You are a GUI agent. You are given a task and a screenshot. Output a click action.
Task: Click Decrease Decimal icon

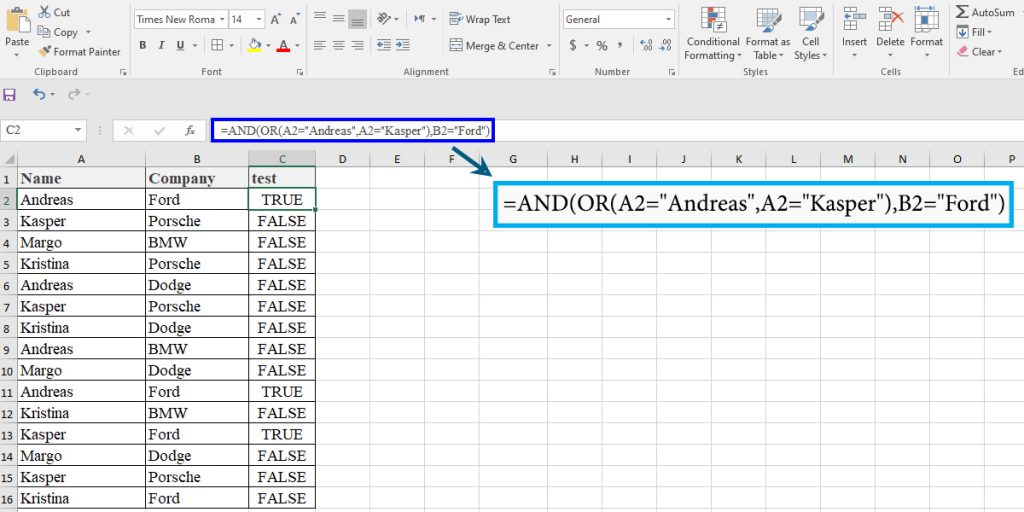pyautogui.click(x=665, y=45)
